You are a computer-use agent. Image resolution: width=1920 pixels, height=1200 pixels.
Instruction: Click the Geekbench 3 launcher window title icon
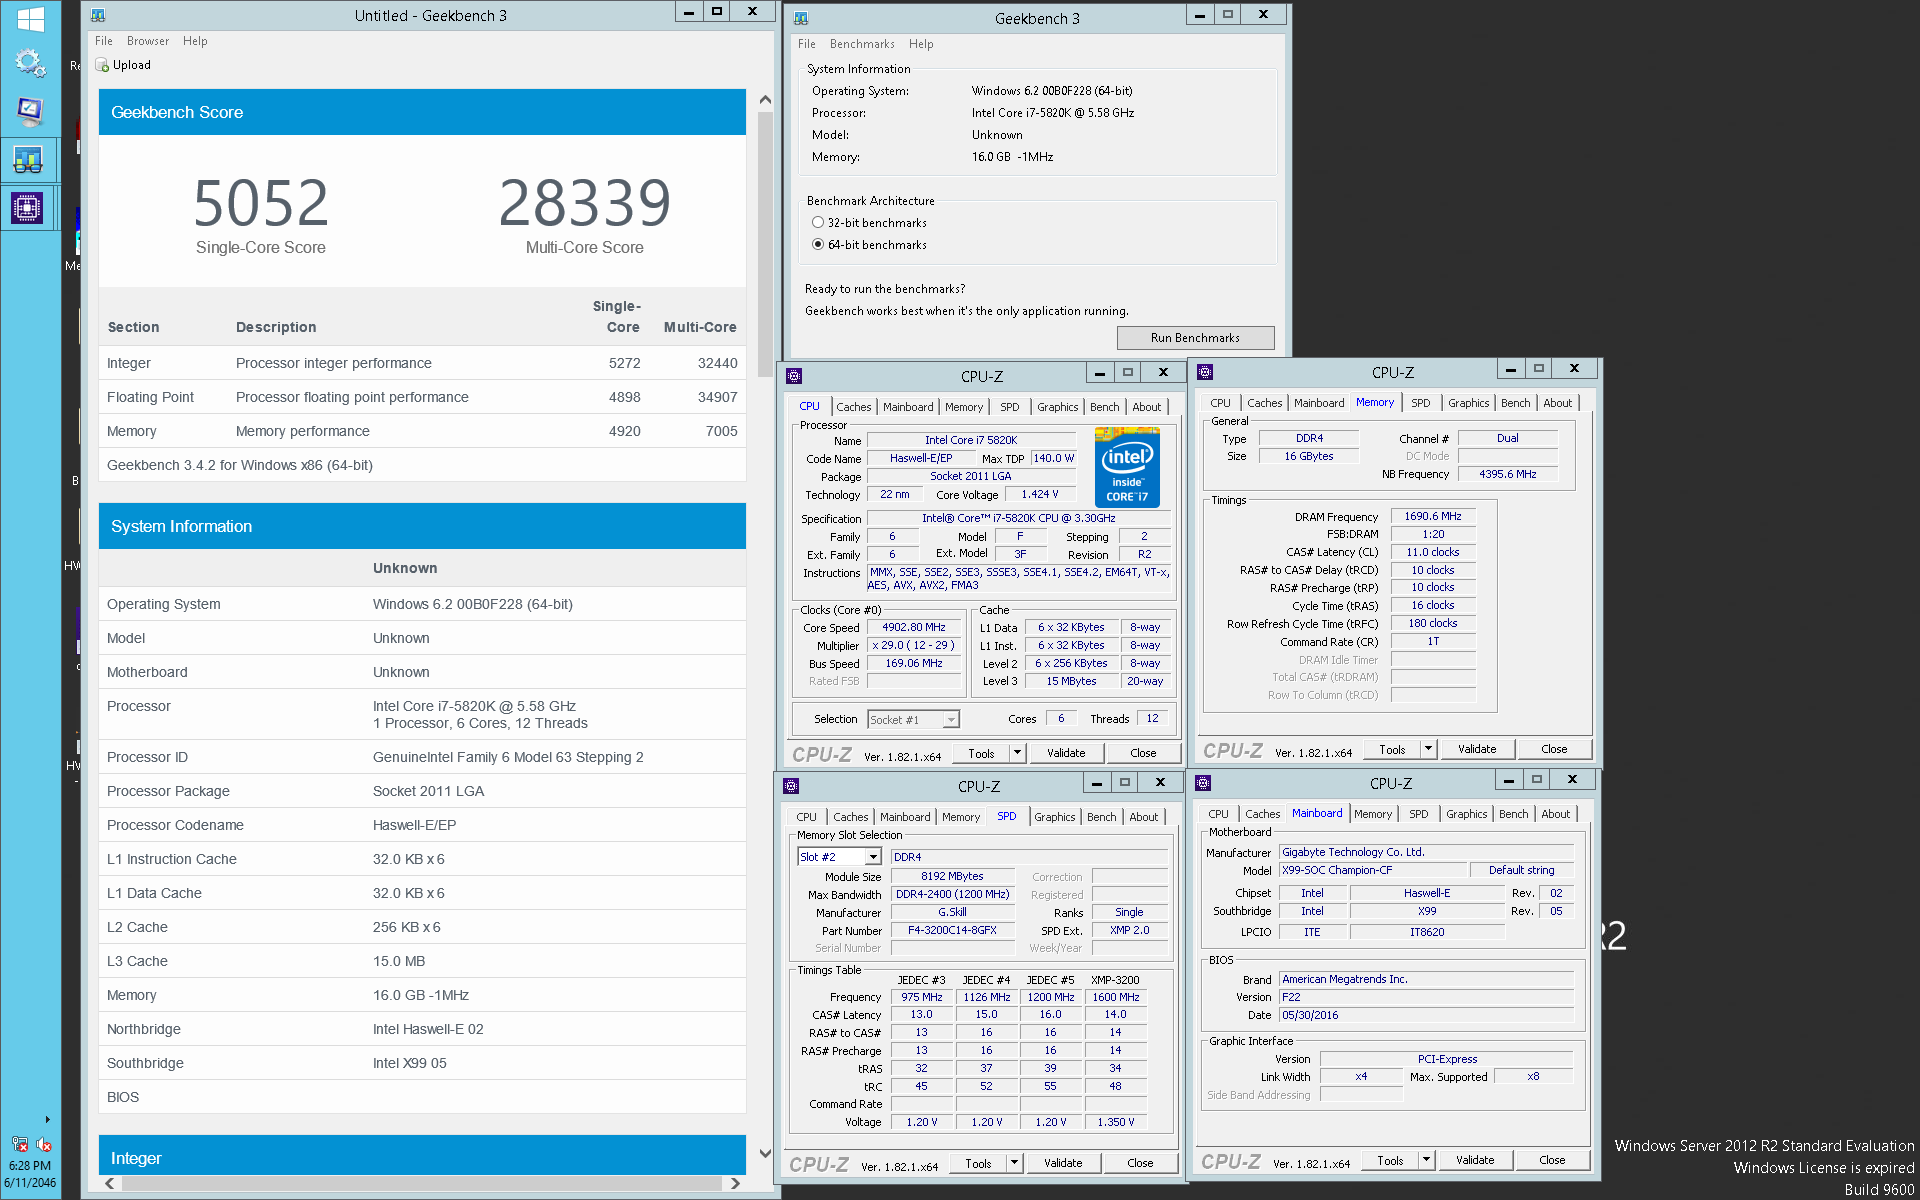point(801,18)
